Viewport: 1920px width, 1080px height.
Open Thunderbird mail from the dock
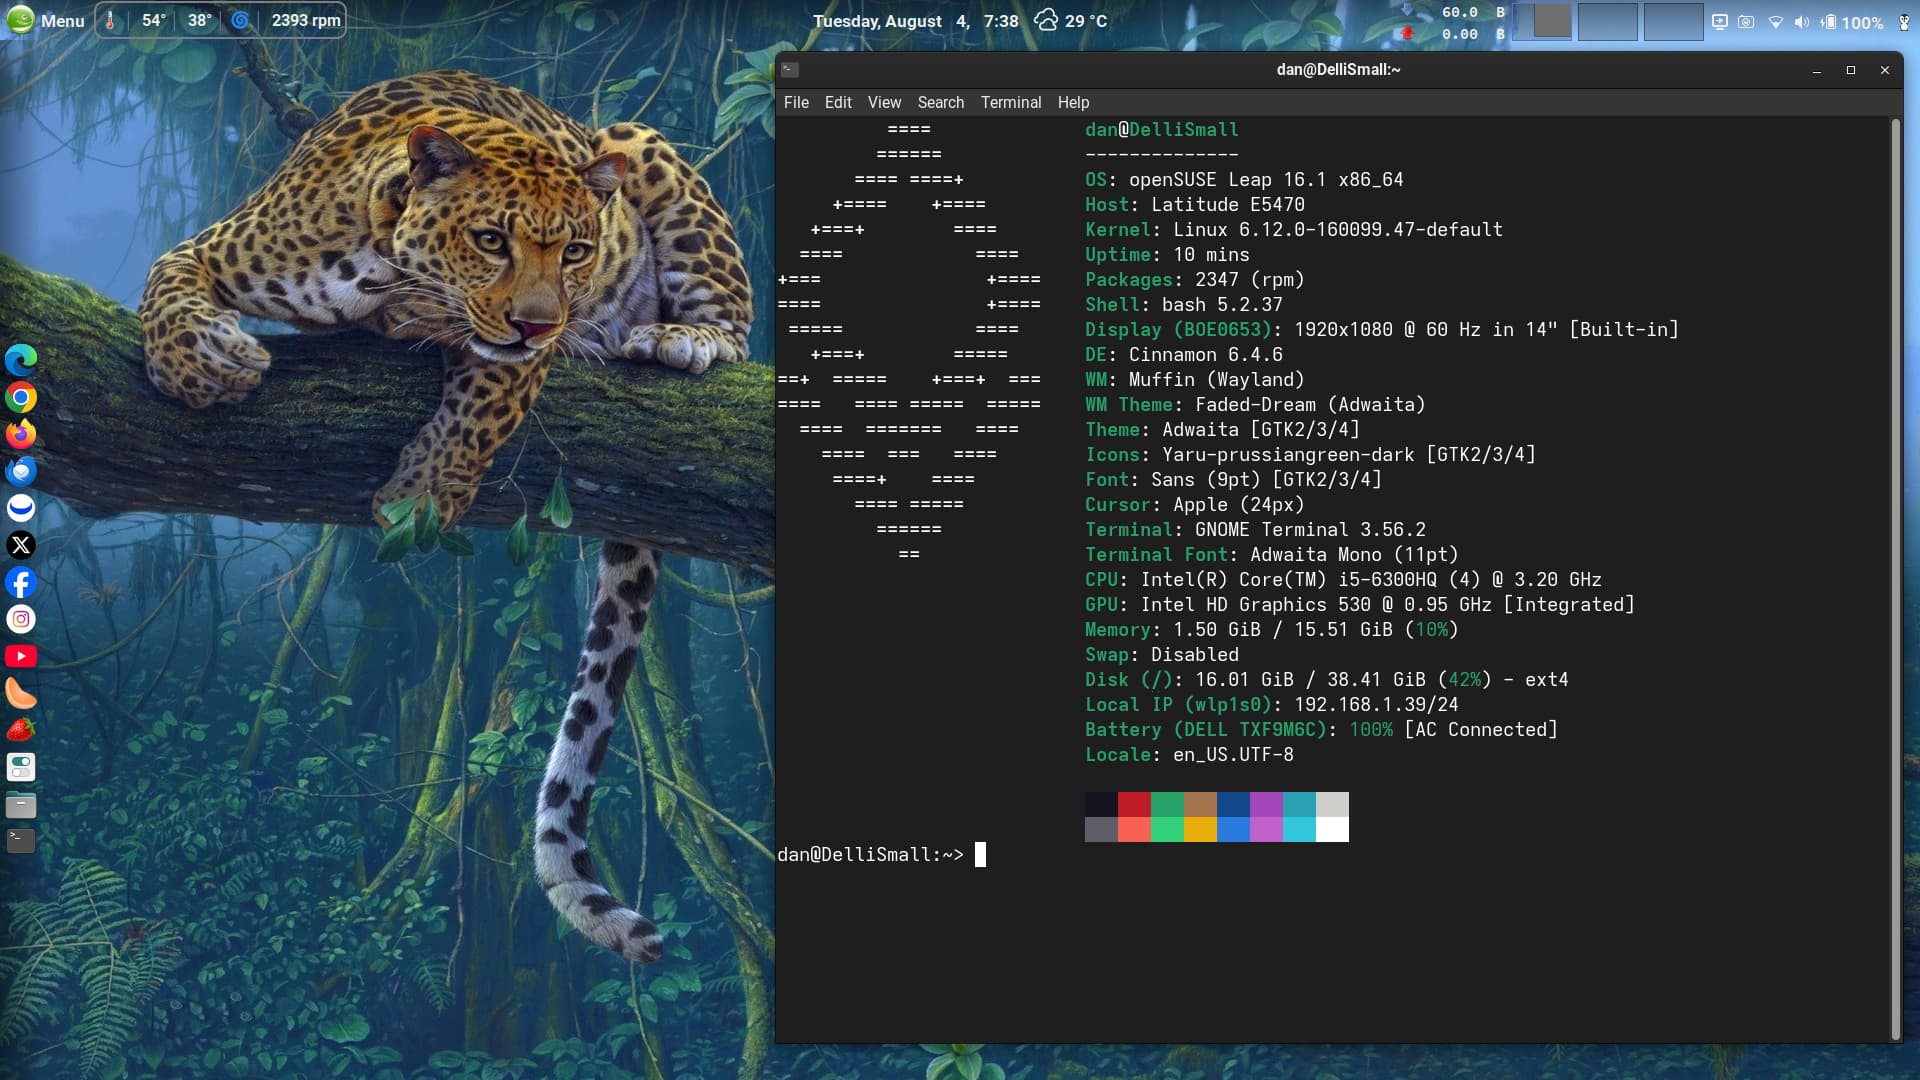pyautogui.click(x=21, y=471)
